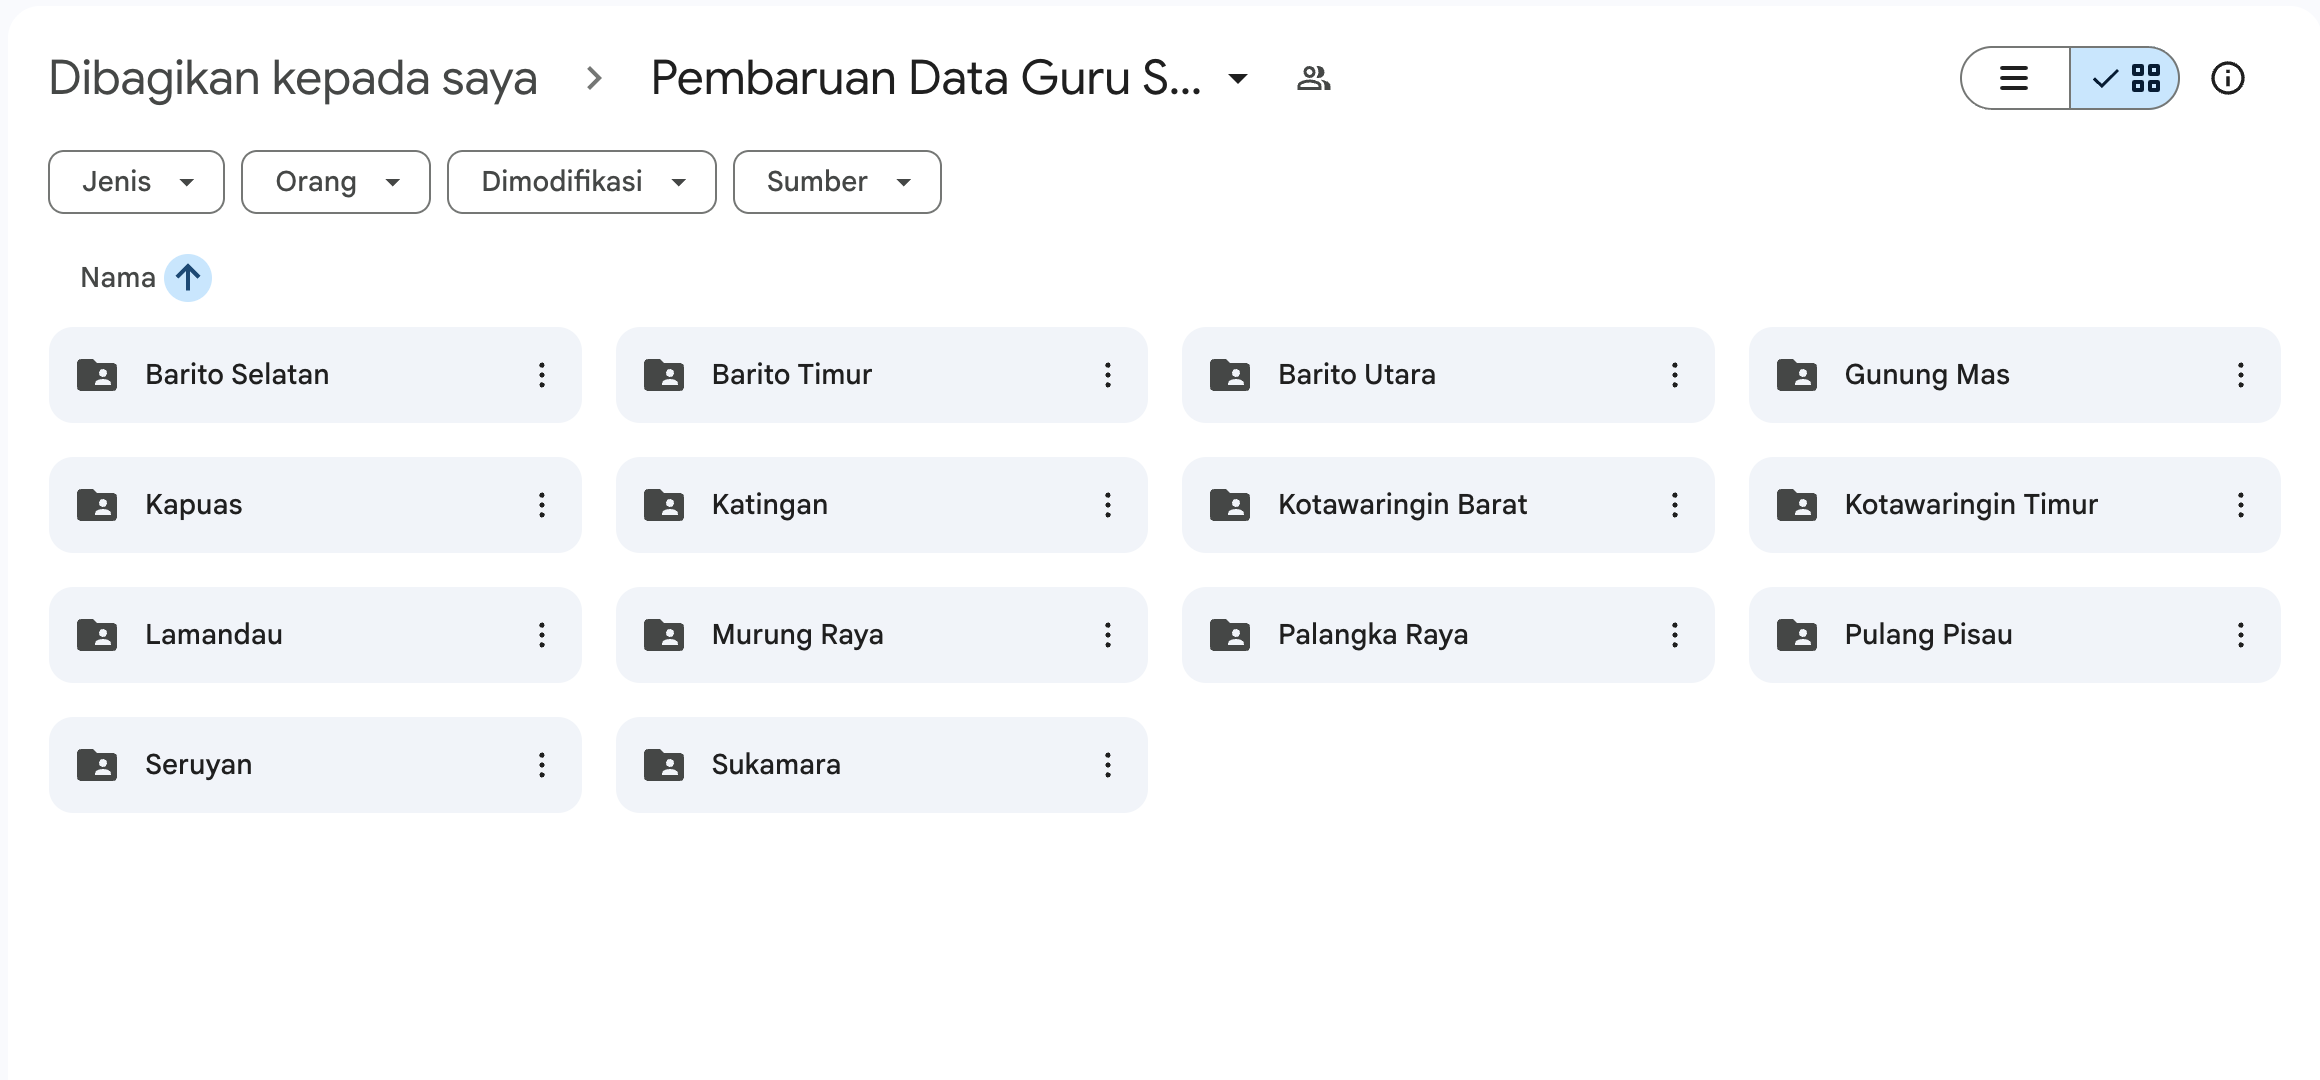Image resolution: width=2320 pixels, height=1080 pixels.
Task: Open more options for Palangka Raya
Action: 1674,635
